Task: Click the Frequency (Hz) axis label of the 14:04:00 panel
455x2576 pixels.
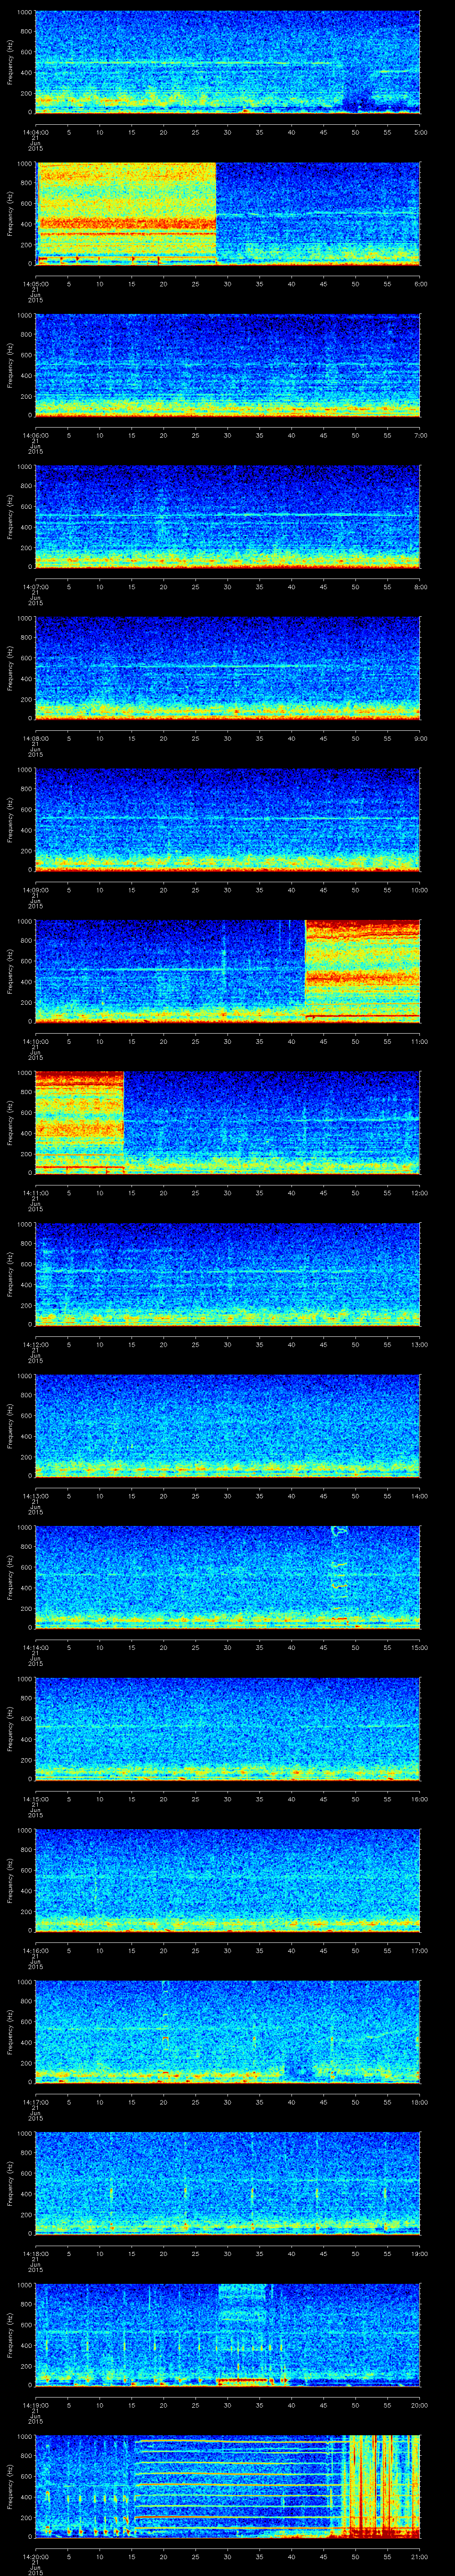Action: pos(10,62)
